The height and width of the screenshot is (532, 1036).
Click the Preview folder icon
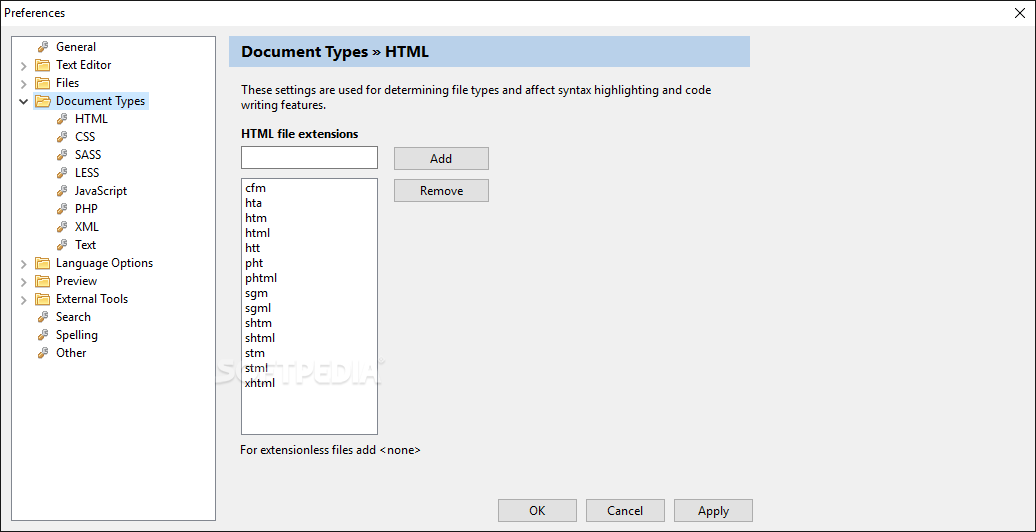coord(43,281)
